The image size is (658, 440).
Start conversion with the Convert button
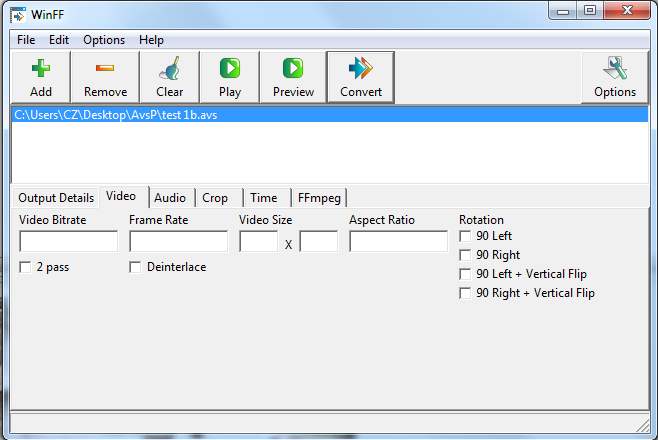click(360, 77)
